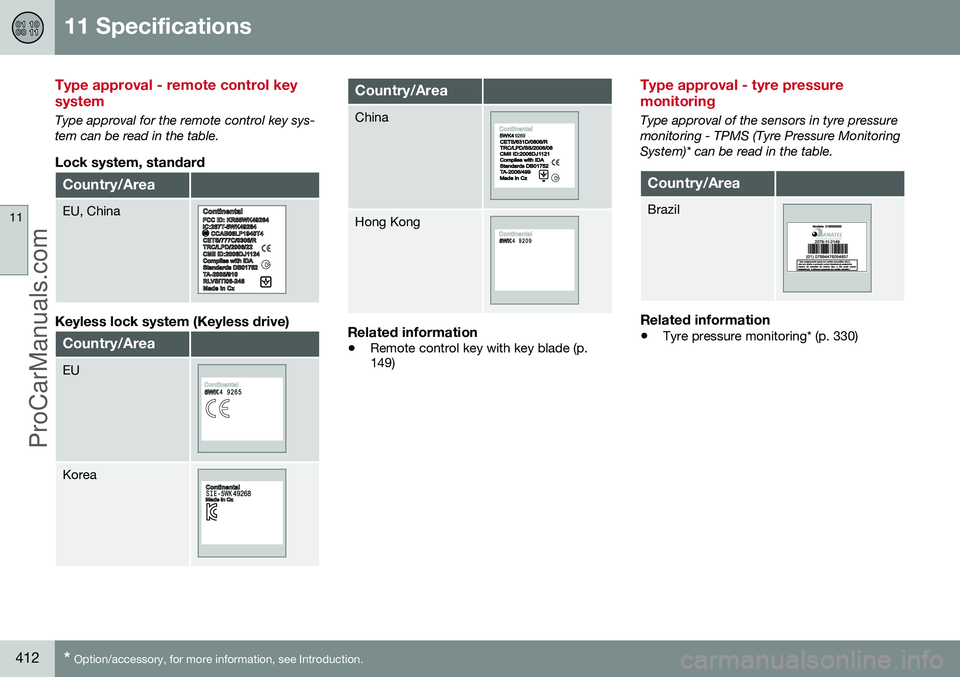Click "Related information" above the remote control key reference
960x677 pixels.
[413, 332]
